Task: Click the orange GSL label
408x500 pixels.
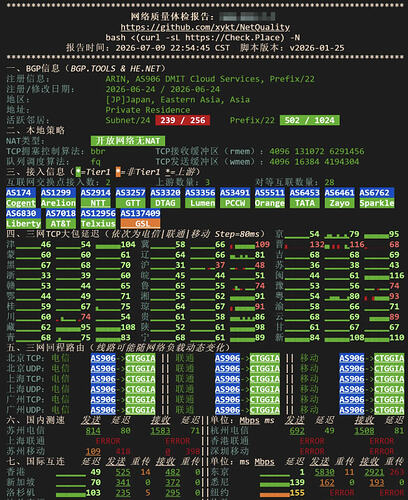Action: [x=140, y=223]
